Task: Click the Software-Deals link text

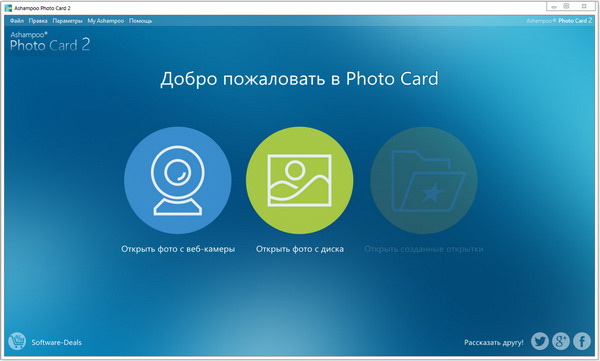Action: pos(56,342)
